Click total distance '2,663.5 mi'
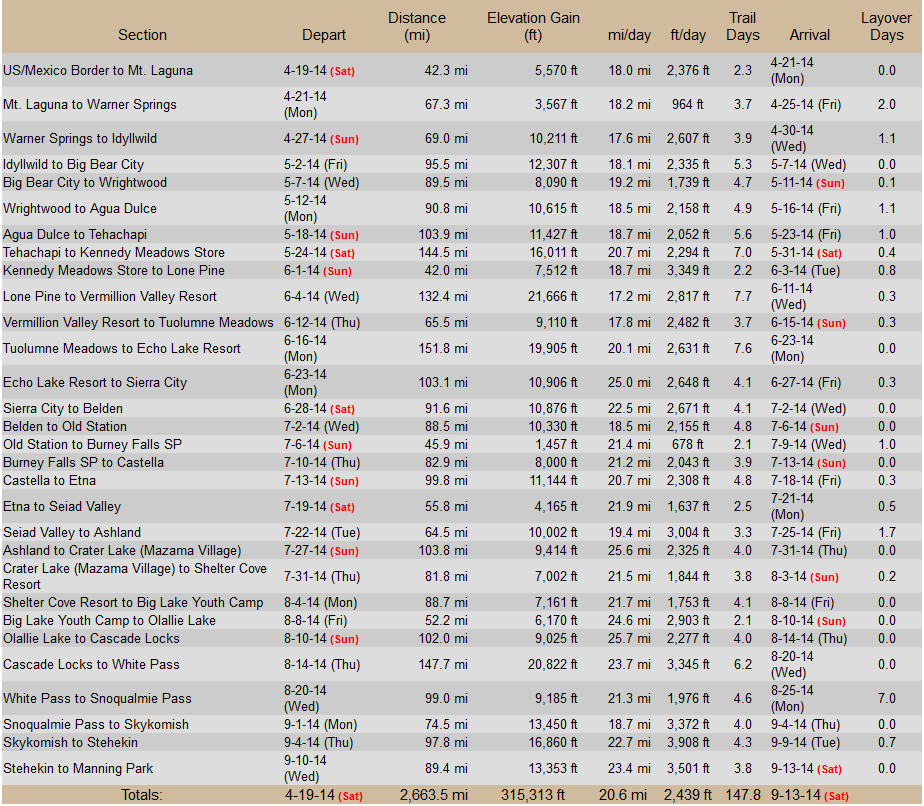924x806 pixels. point(434,795)
